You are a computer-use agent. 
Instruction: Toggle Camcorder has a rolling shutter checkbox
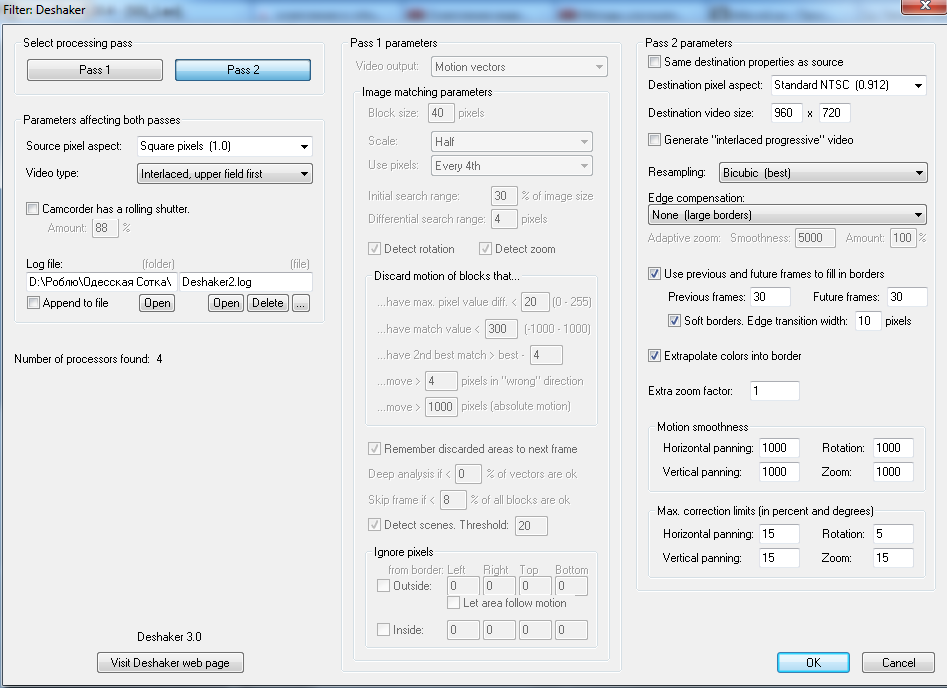(33, 209)
